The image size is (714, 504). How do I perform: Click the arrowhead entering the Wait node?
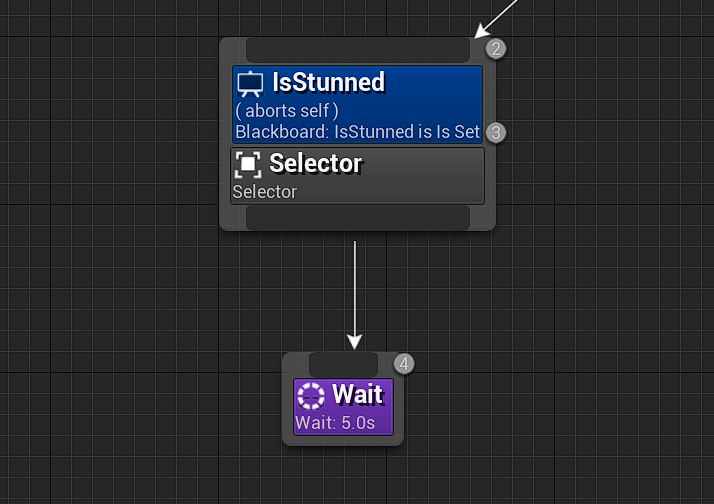(355, 342)
